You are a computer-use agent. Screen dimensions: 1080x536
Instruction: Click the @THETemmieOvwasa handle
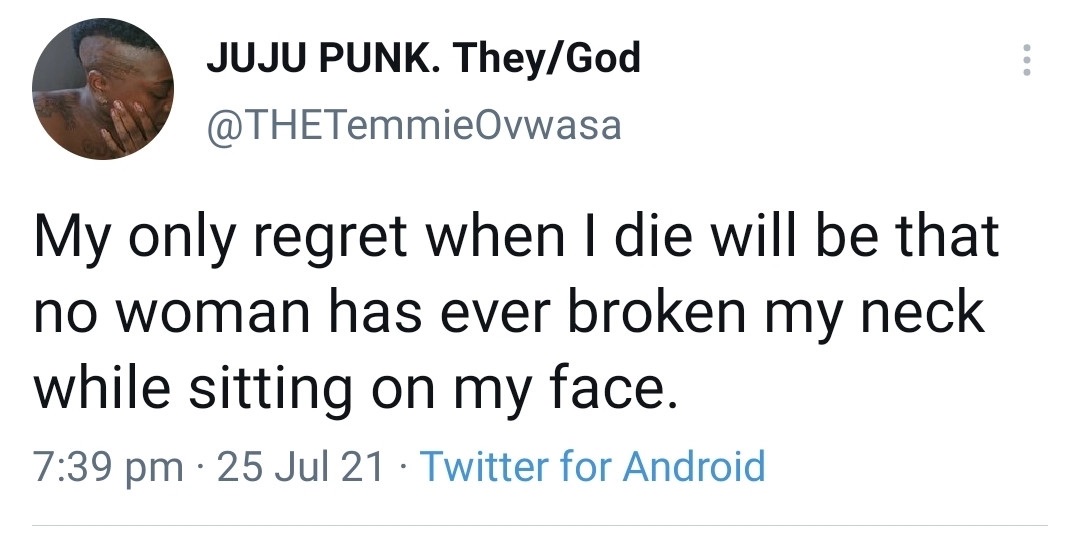point(413,125)
